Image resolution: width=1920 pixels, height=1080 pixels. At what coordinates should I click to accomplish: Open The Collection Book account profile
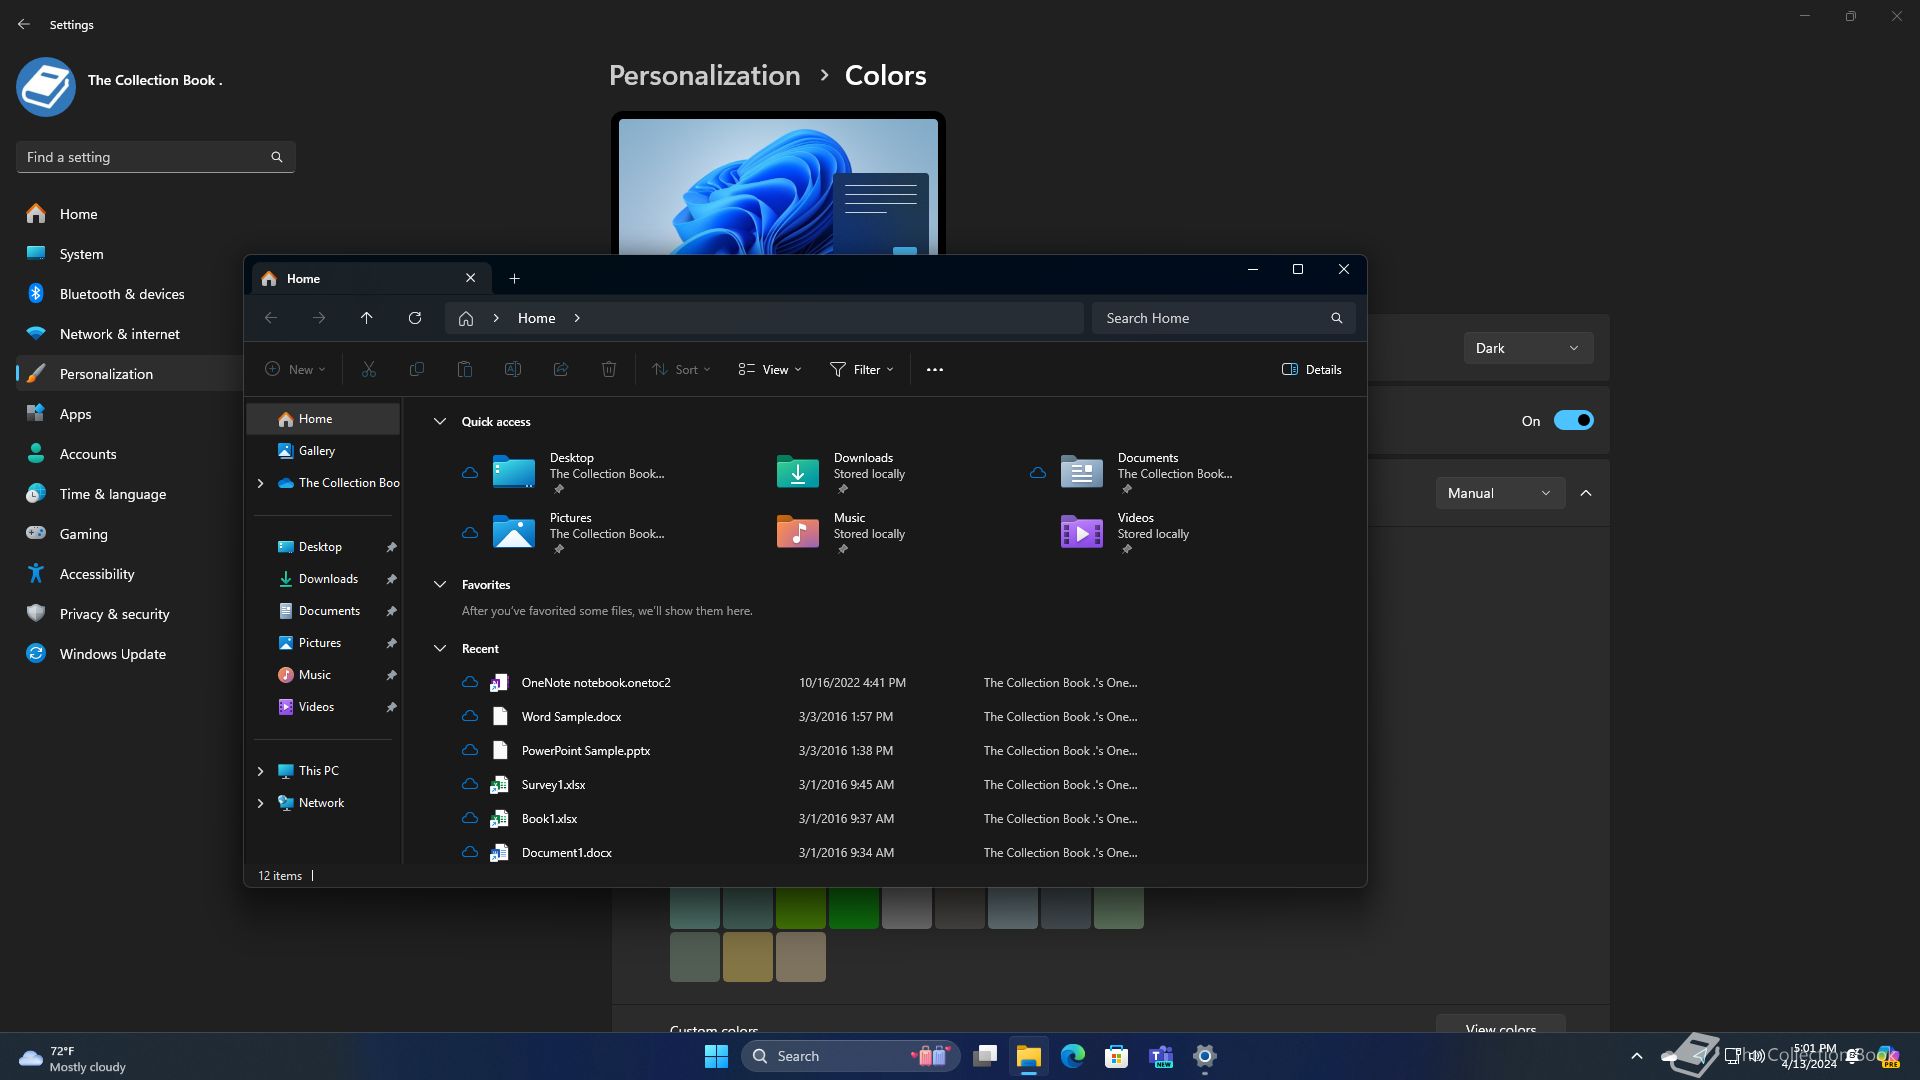coord(120,86)
